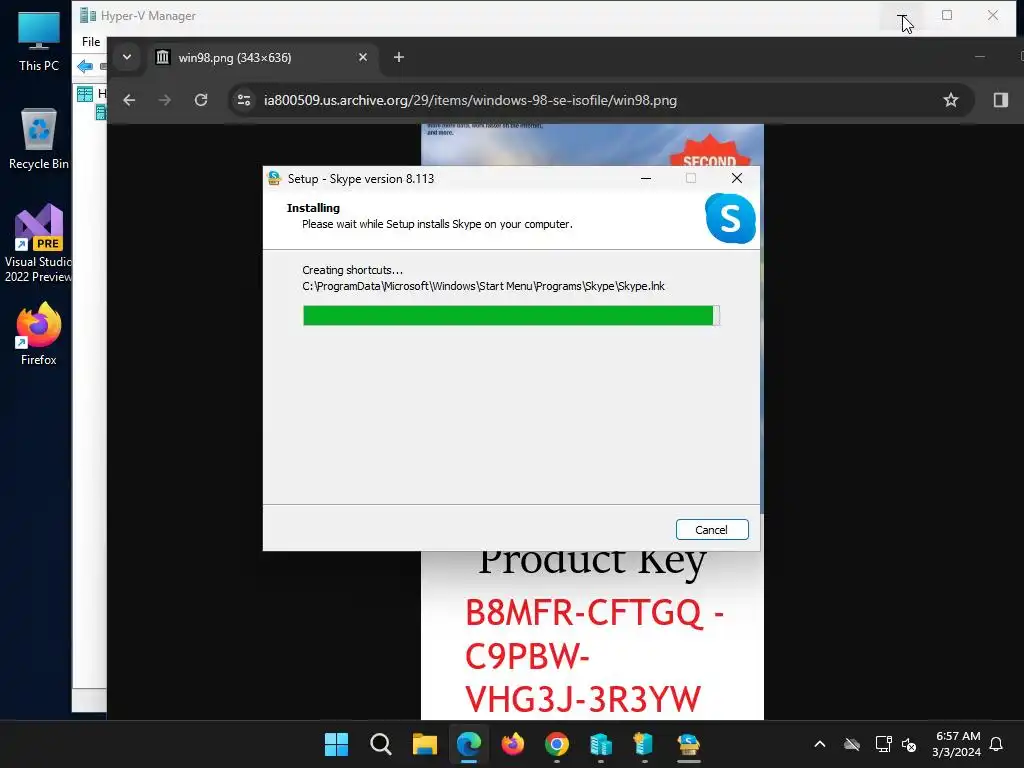Open File Explorer from the taskbar
The image size is (1024, 768).
point(424,744)
